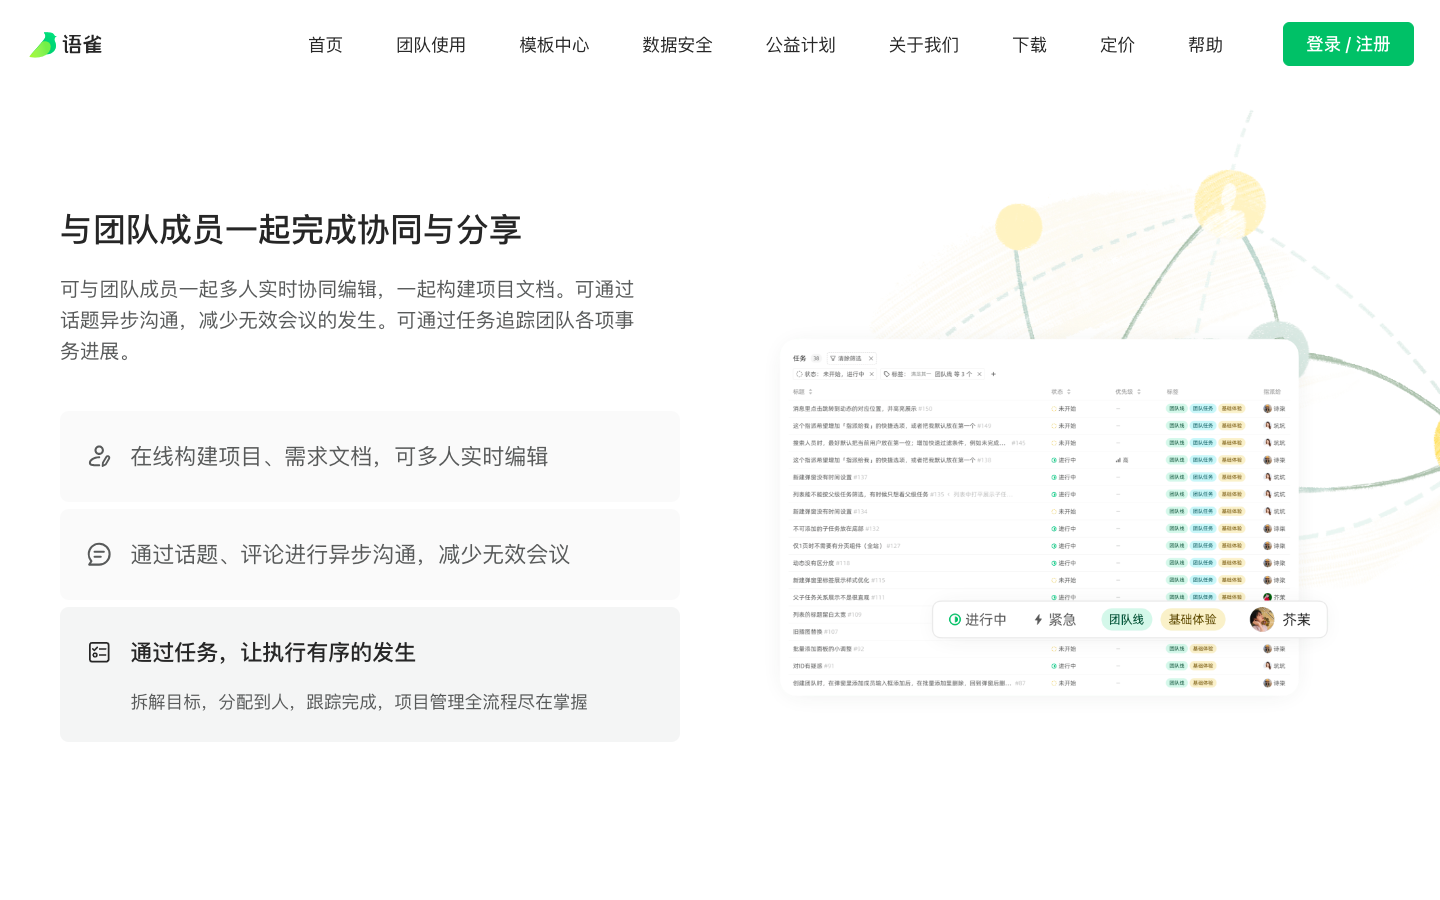Expand the 通过话题、评论进行异步沟通 card

370,554
